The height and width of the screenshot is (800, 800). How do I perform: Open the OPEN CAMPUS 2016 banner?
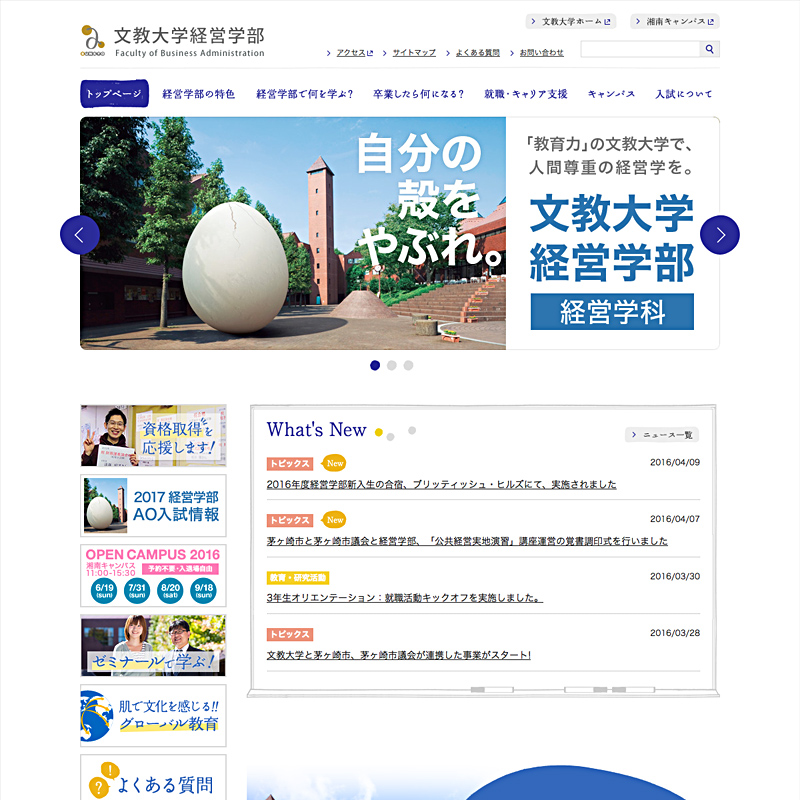153,575
